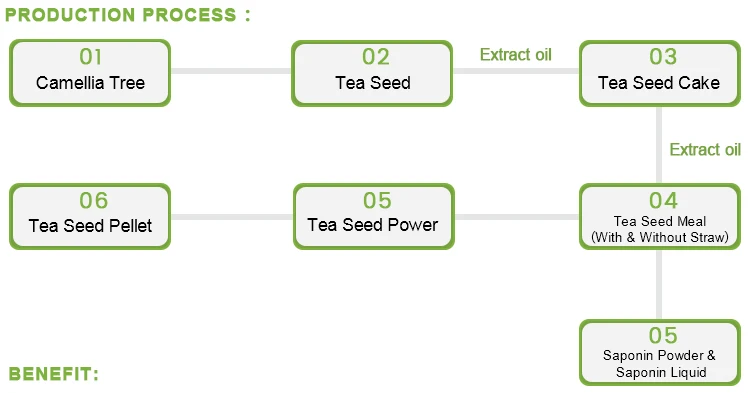Click the number 04 above Tea Seed Meal

pyautogui.click(x=663, y=201)
